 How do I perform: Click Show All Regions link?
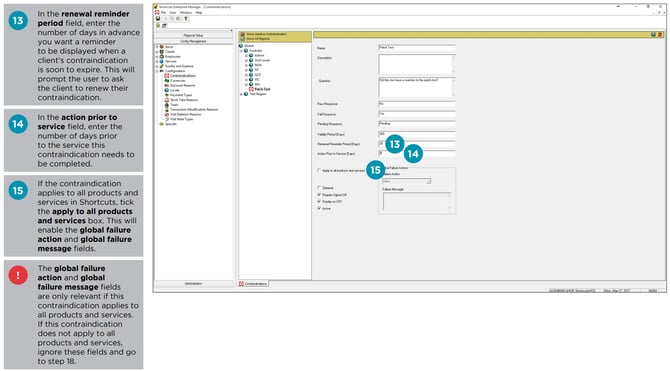point(258,38)
